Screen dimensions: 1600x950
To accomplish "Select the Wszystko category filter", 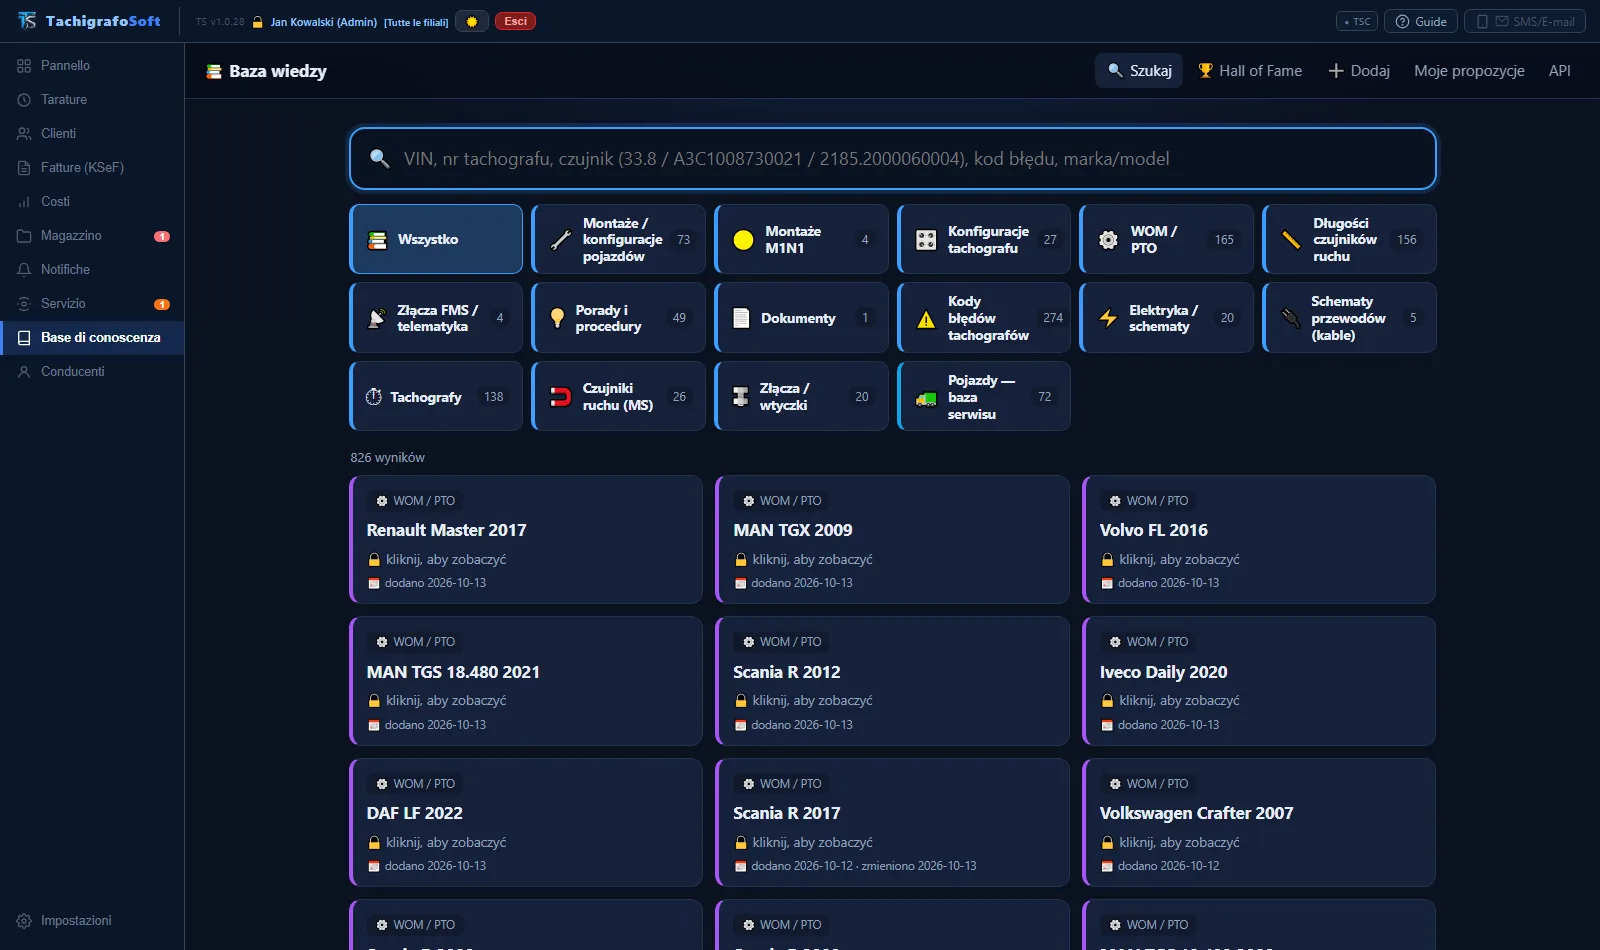I will [x=436, y=239].
